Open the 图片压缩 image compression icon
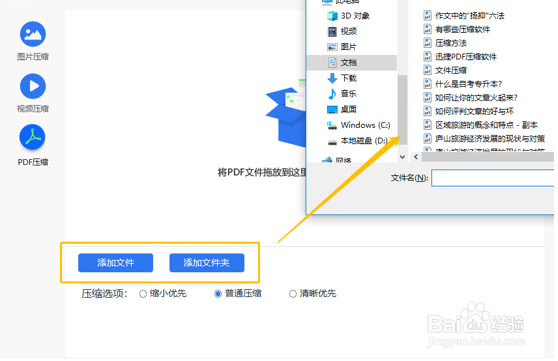This screenshot has width=558, height=361. (33, 34)
